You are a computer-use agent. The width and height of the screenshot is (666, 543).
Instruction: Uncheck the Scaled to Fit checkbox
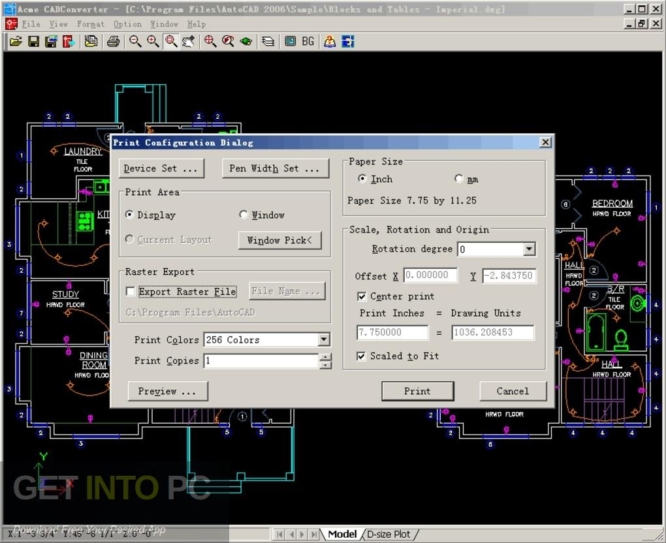pyautogui.click(x=361, y=356)
